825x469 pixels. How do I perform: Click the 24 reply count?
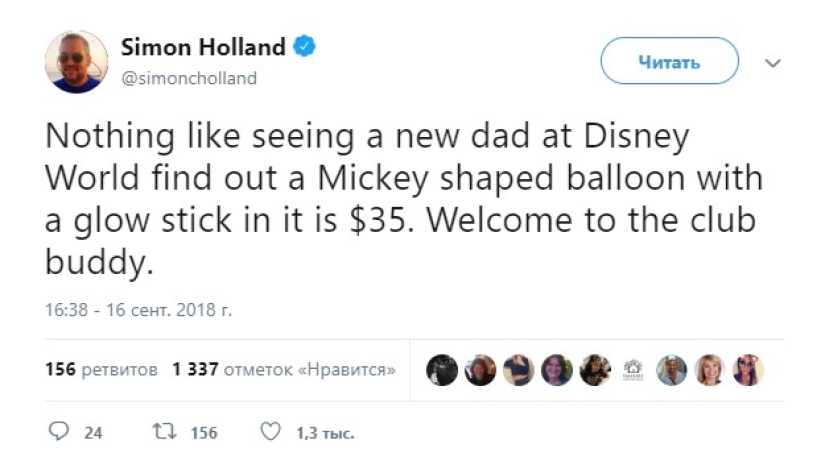click(x=93, y=433)
